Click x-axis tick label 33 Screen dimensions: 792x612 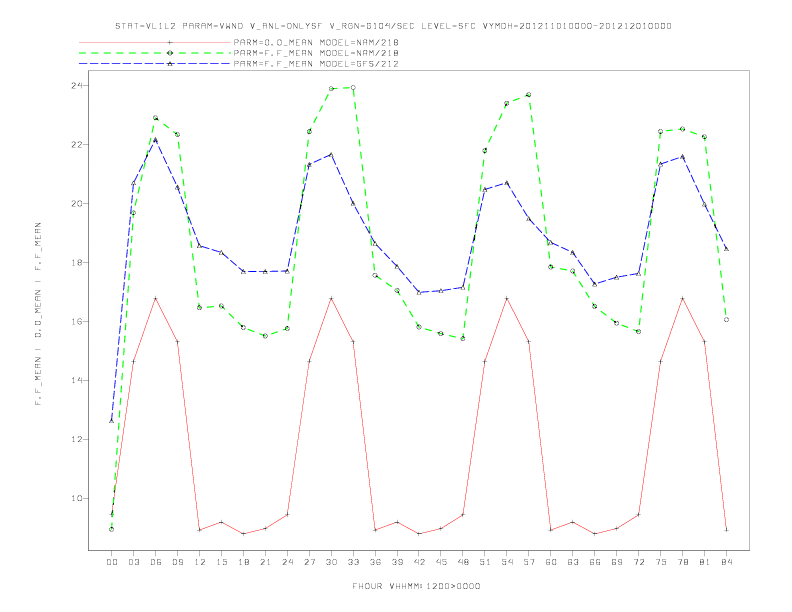coord(353,562)
